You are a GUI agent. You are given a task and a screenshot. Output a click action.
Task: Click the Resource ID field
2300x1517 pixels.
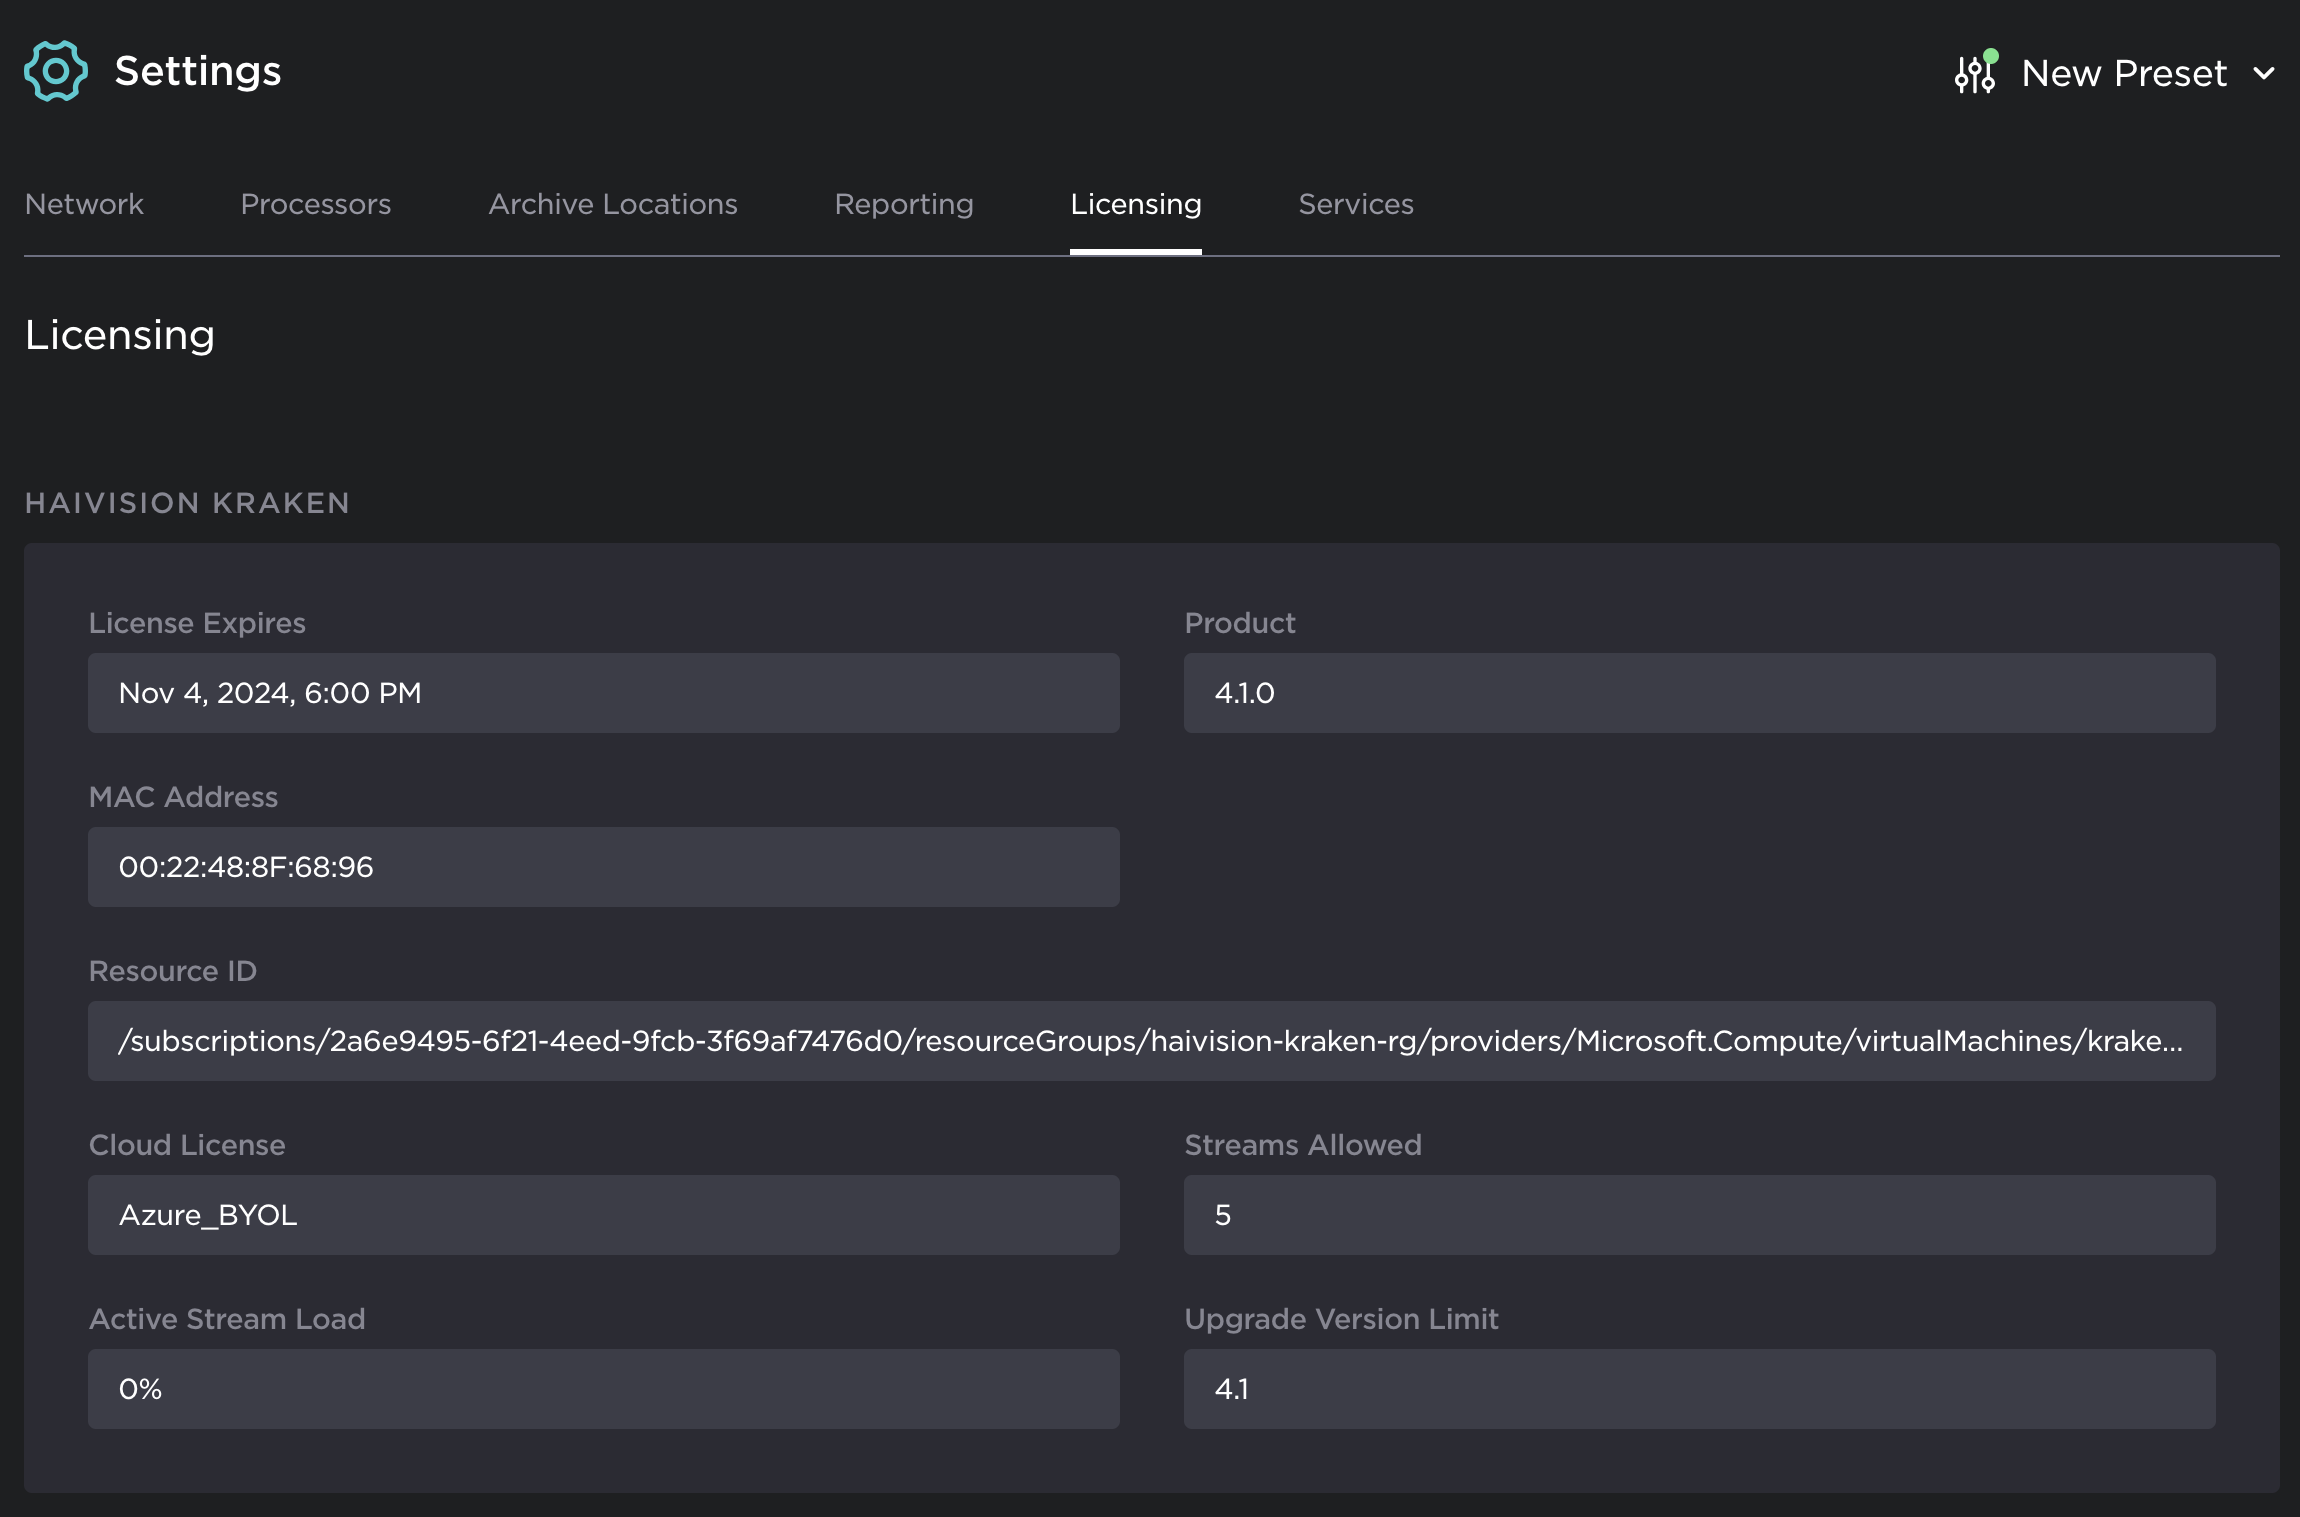pos(1151,1041)
